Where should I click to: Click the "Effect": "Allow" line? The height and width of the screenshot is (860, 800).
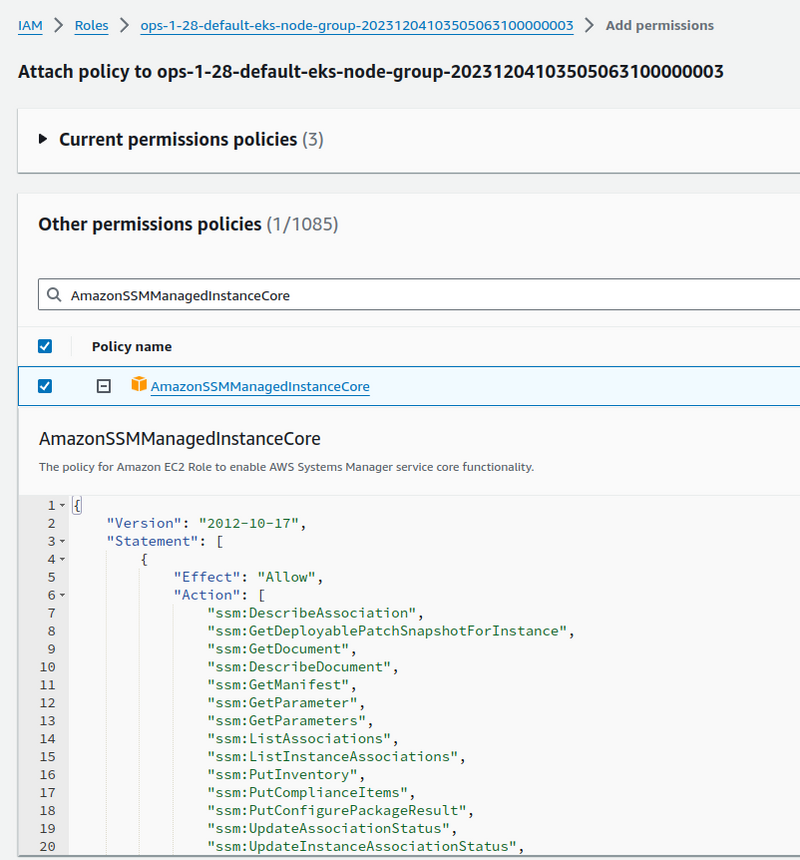click(248, 577)
